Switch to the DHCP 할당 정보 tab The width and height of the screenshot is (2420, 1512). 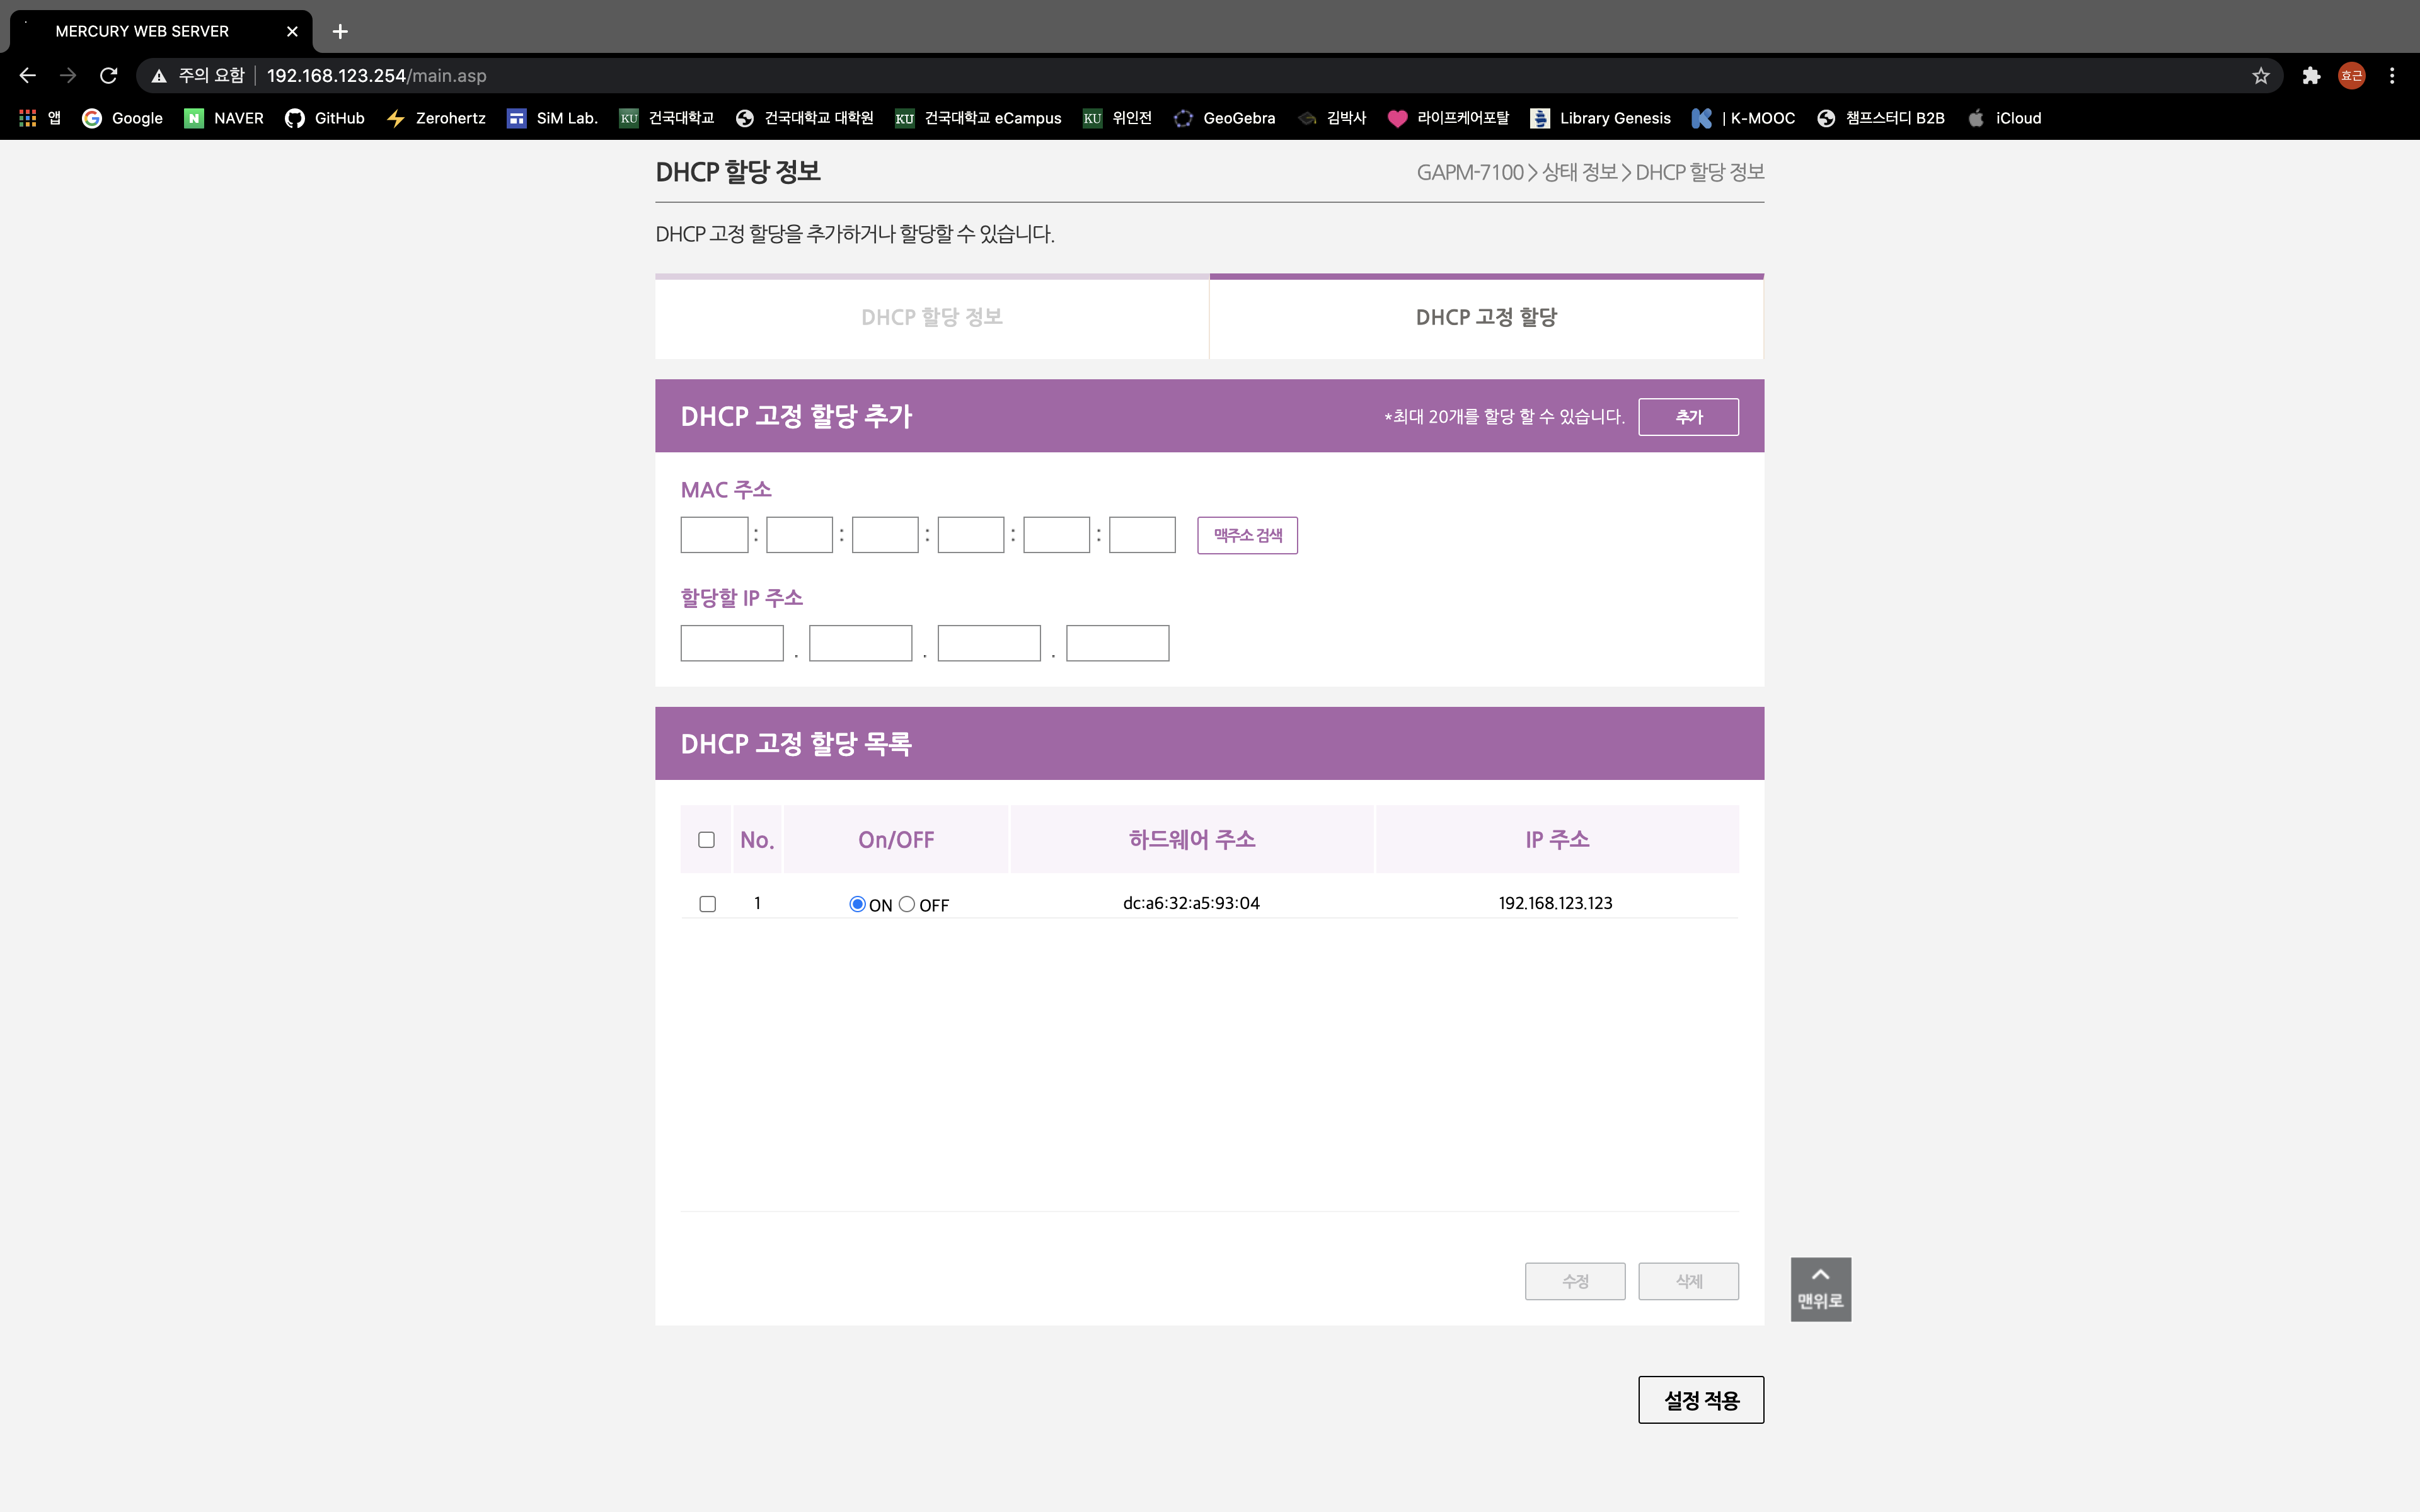[x=931, y=317]
